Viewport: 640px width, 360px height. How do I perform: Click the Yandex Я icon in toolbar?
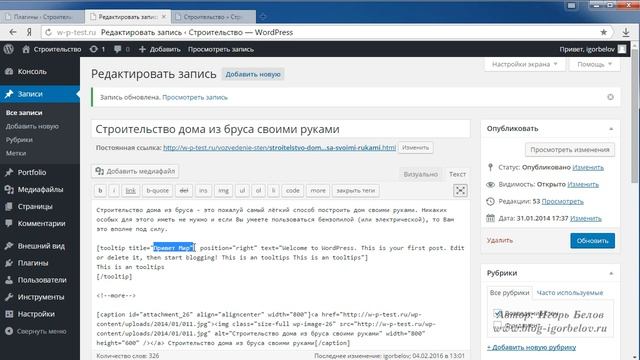coord(29,32)
